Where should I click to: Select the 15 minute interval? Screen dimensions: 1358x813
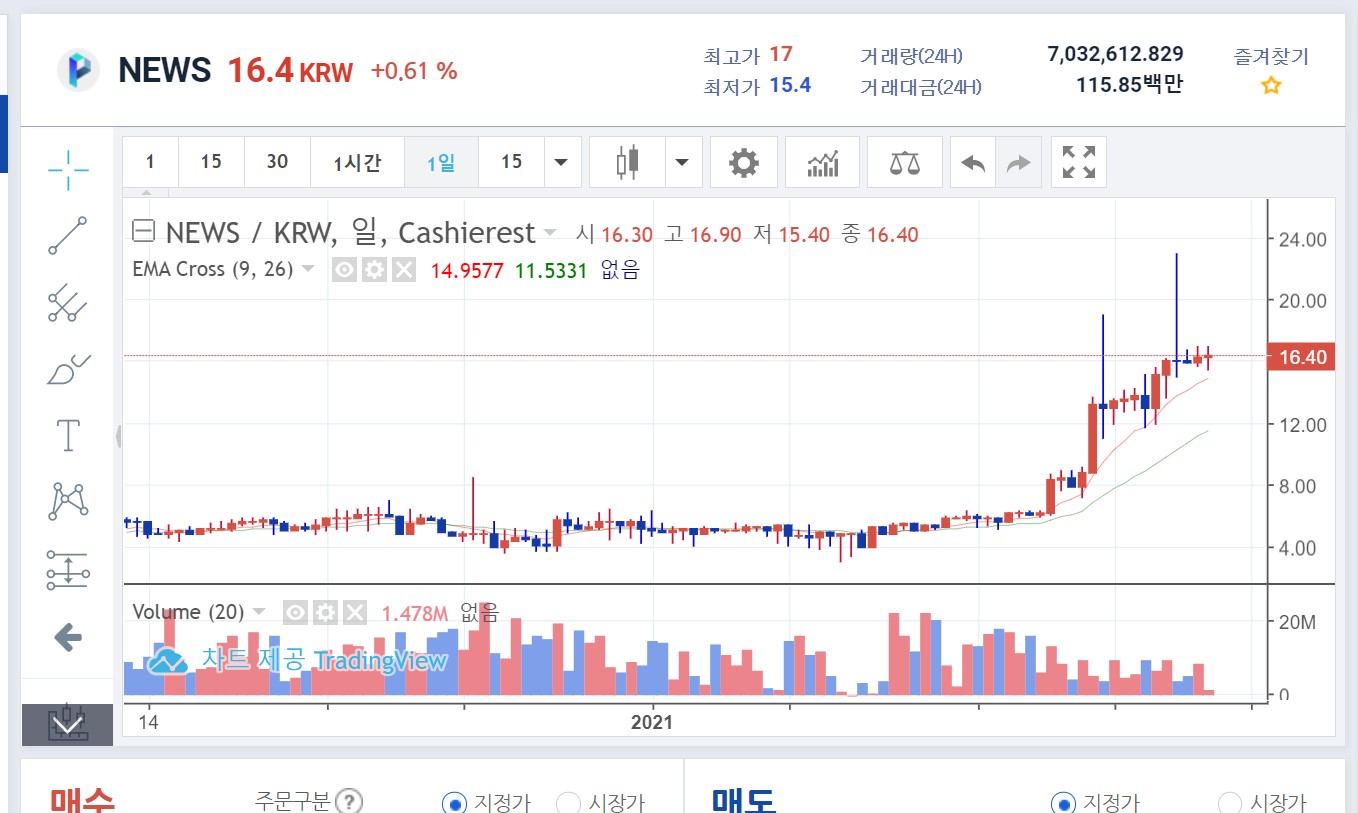click(x=211, y=162)
